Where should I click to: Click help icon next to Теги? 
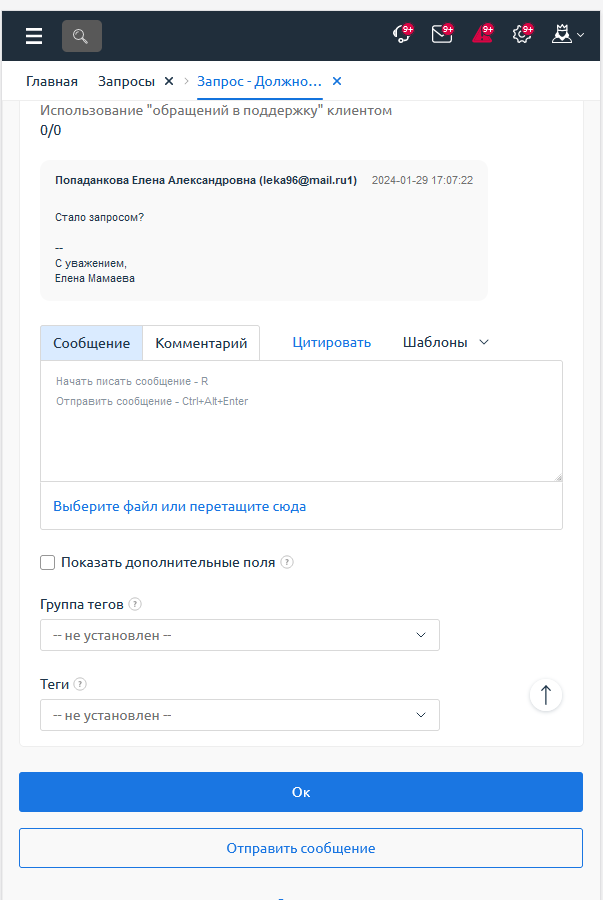80,684
